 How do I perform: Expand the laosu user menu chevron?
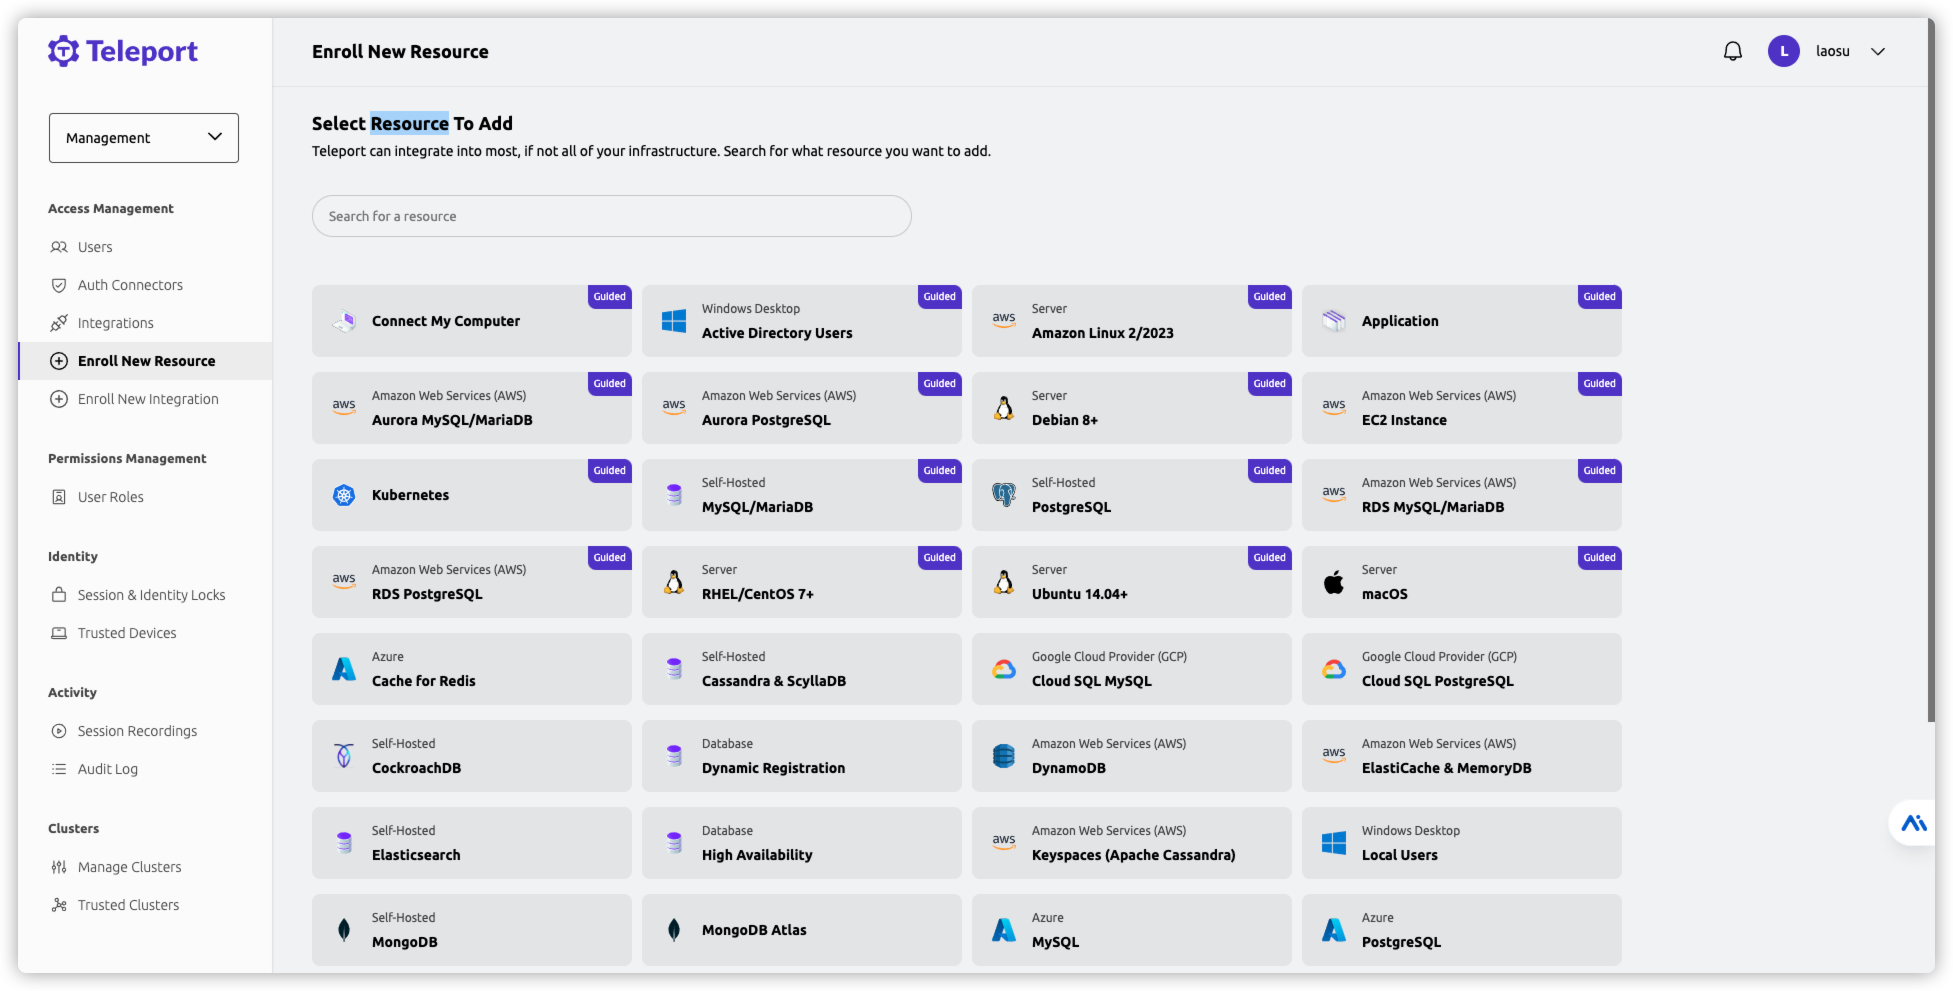pos(1877,51)
